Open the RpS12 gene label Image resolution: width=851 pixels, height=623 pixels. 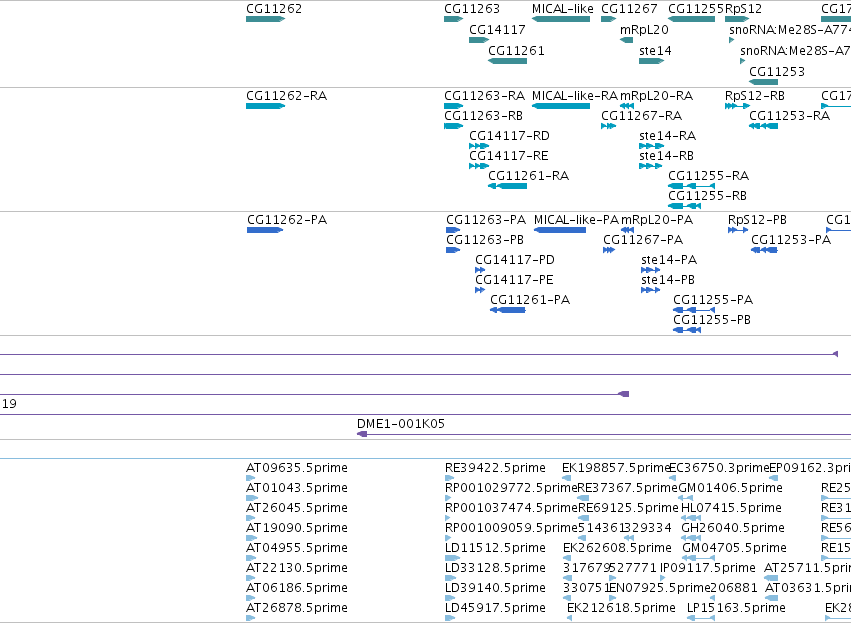click(x=743, y=9)
